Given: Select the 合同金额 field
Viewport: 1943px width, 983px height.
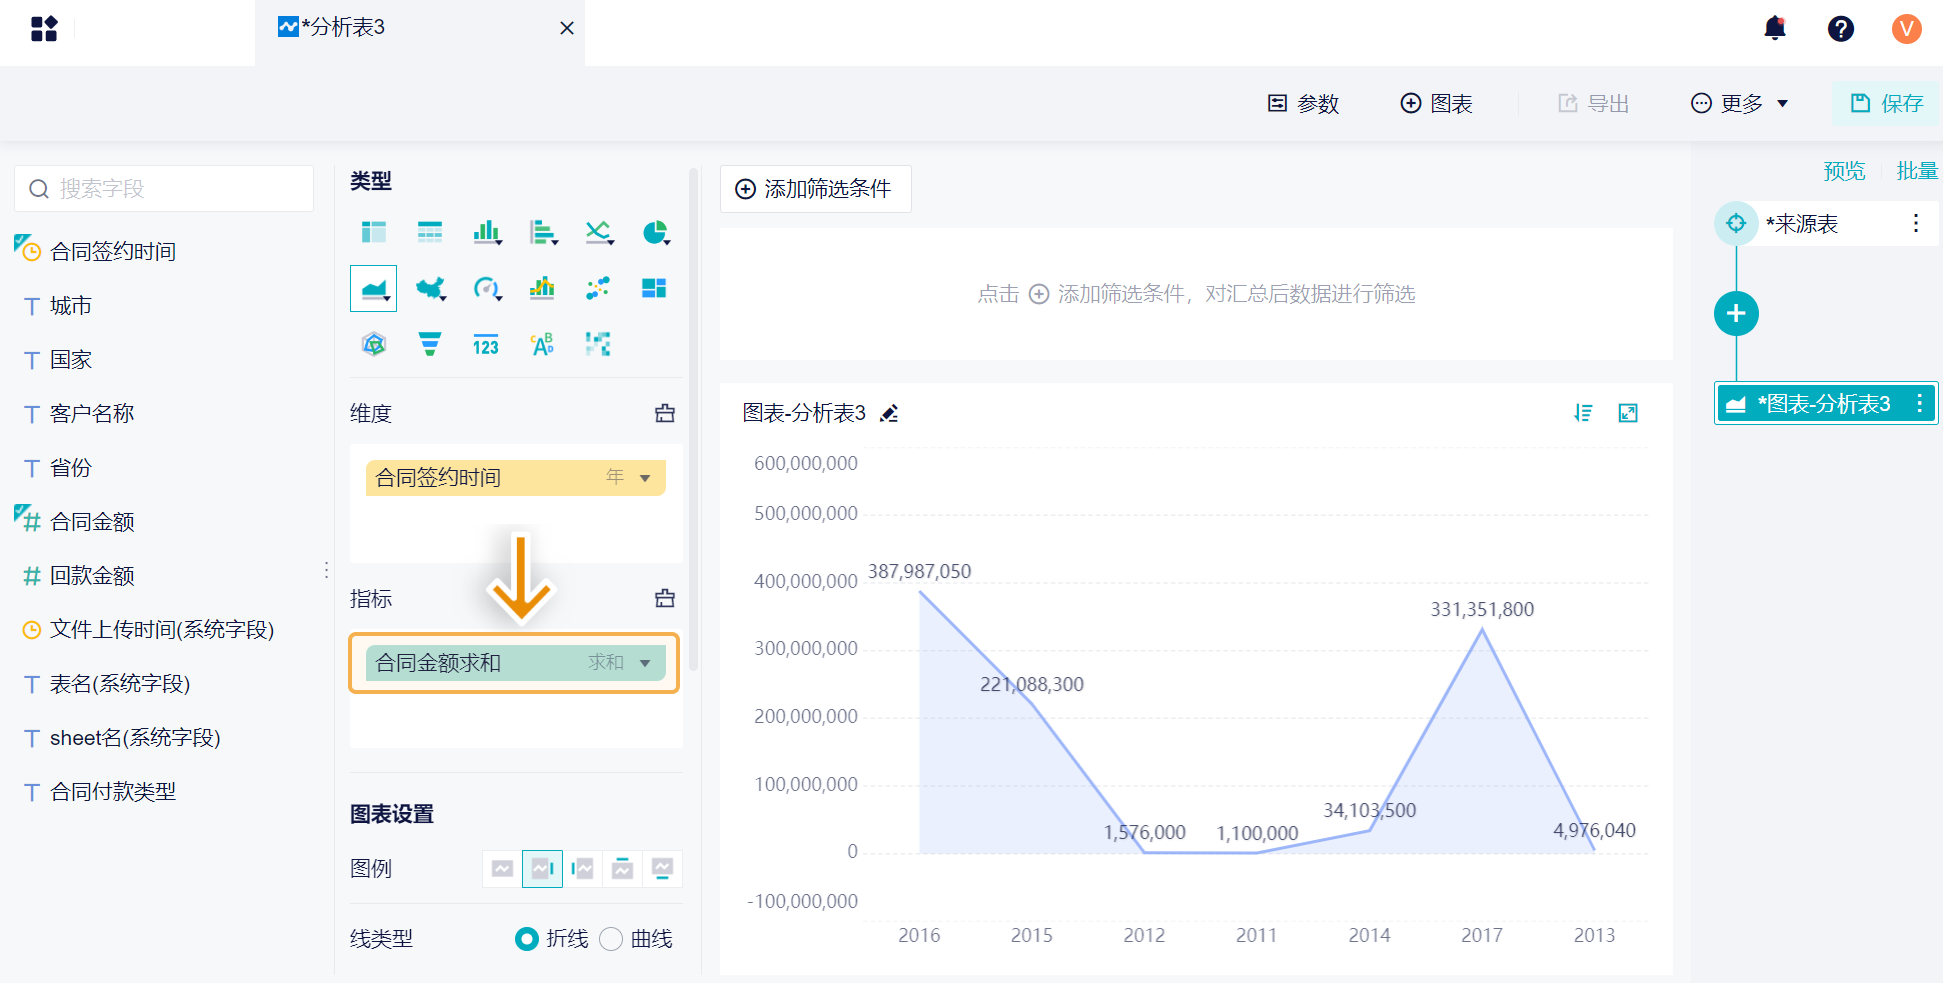Looking at the screenshot, I should 91,521.
